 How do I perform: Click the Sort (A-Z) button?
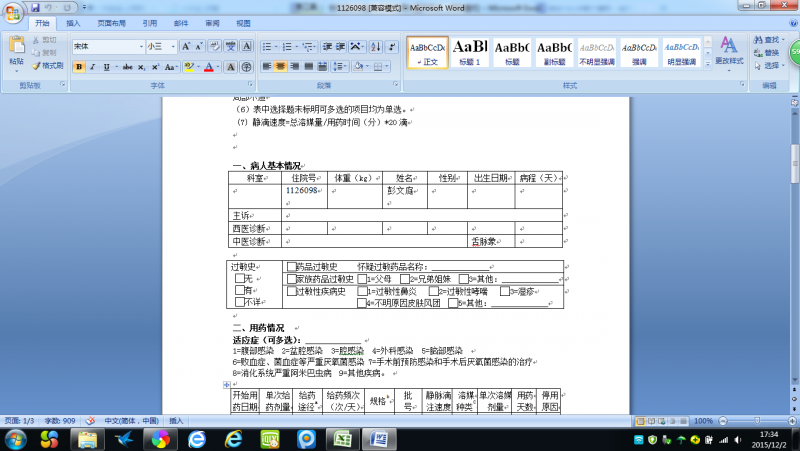[x=376, y=46]
